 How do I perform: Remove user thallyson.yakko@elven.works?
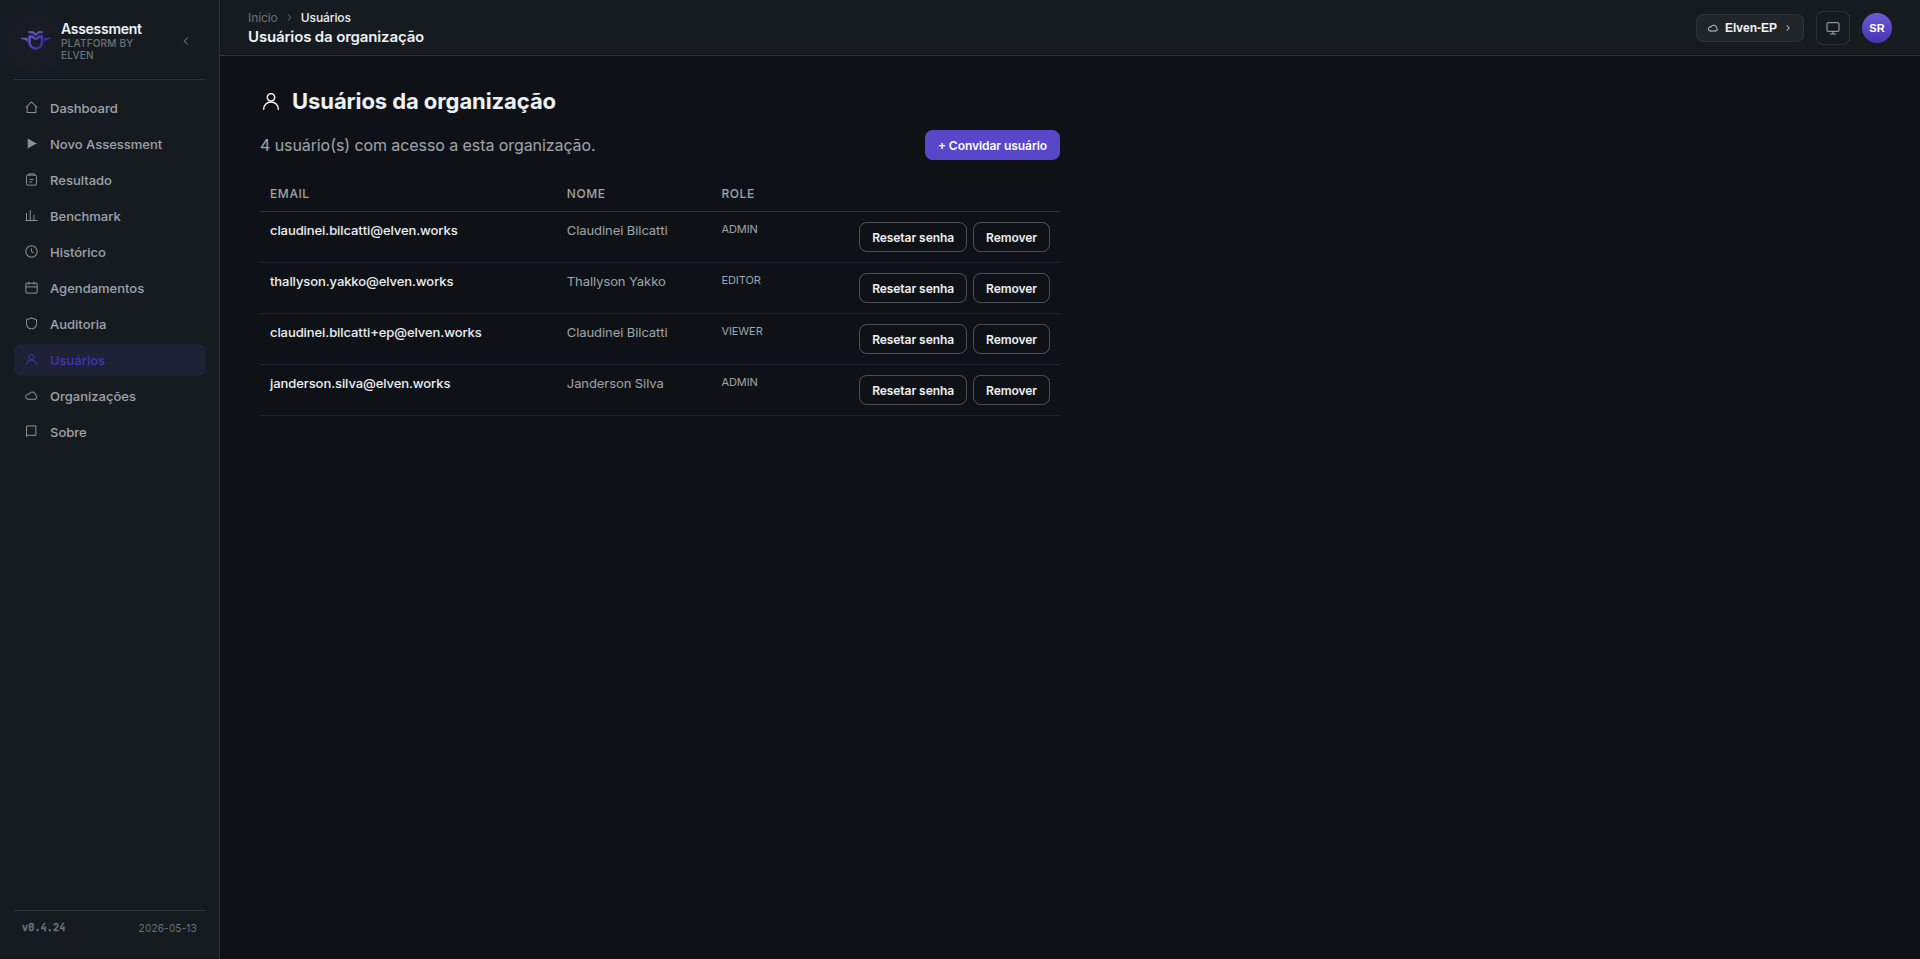click(1011, 288)
